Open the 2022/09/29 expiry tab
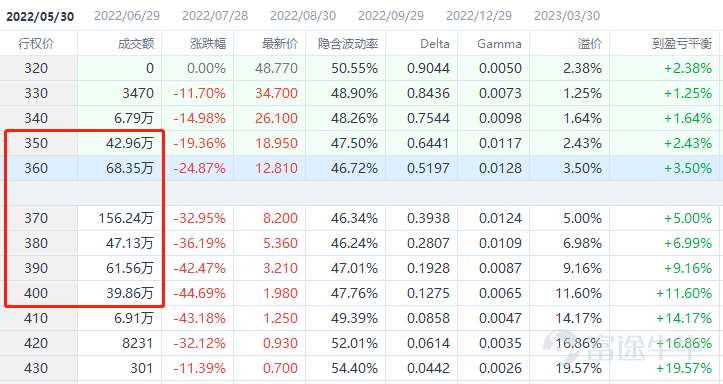Image resolution: width=723 pixels, height=384 pixels. click(x=391, y=16)
